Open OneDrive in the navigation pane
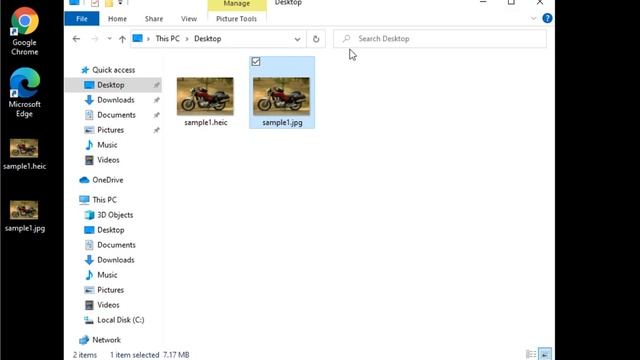640x360 pixels. point(107,180)
